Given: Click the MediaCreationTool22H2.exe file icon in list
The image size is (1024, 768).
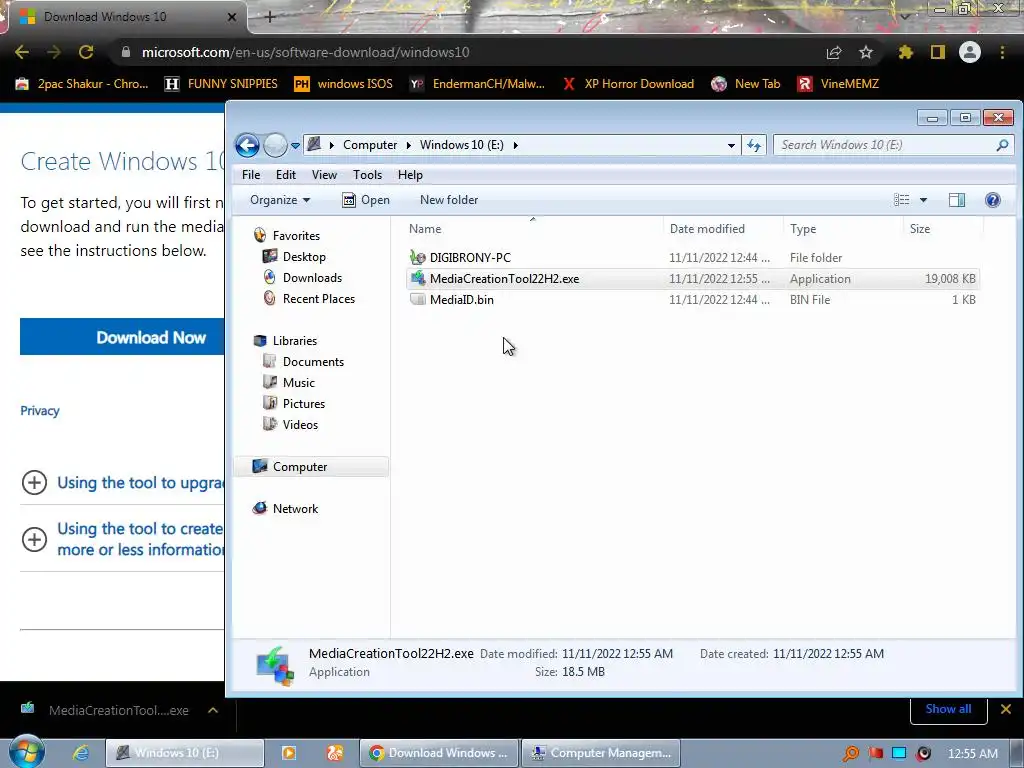Looking at the screenshot, I should click(418, 279).
